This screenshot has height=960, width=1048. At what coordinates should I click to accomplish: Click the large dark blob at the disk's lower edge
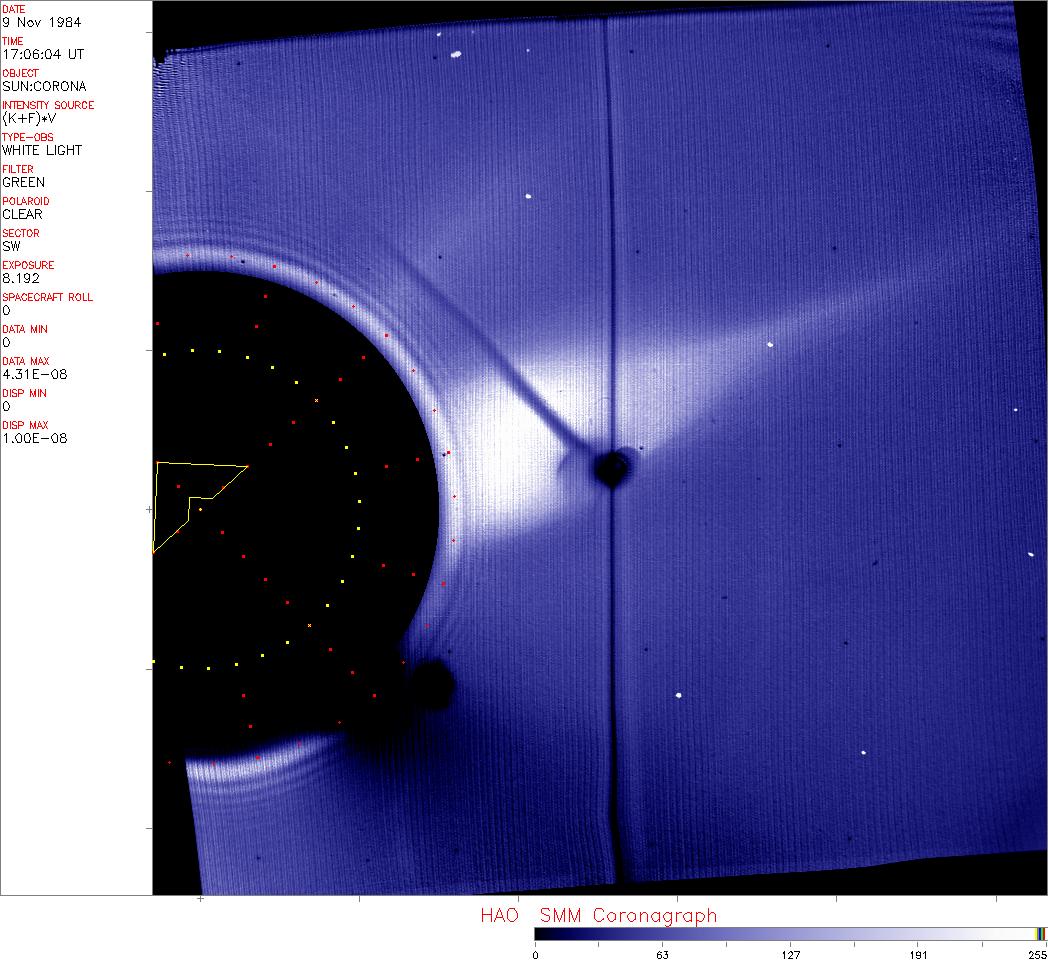click(433, 685)
